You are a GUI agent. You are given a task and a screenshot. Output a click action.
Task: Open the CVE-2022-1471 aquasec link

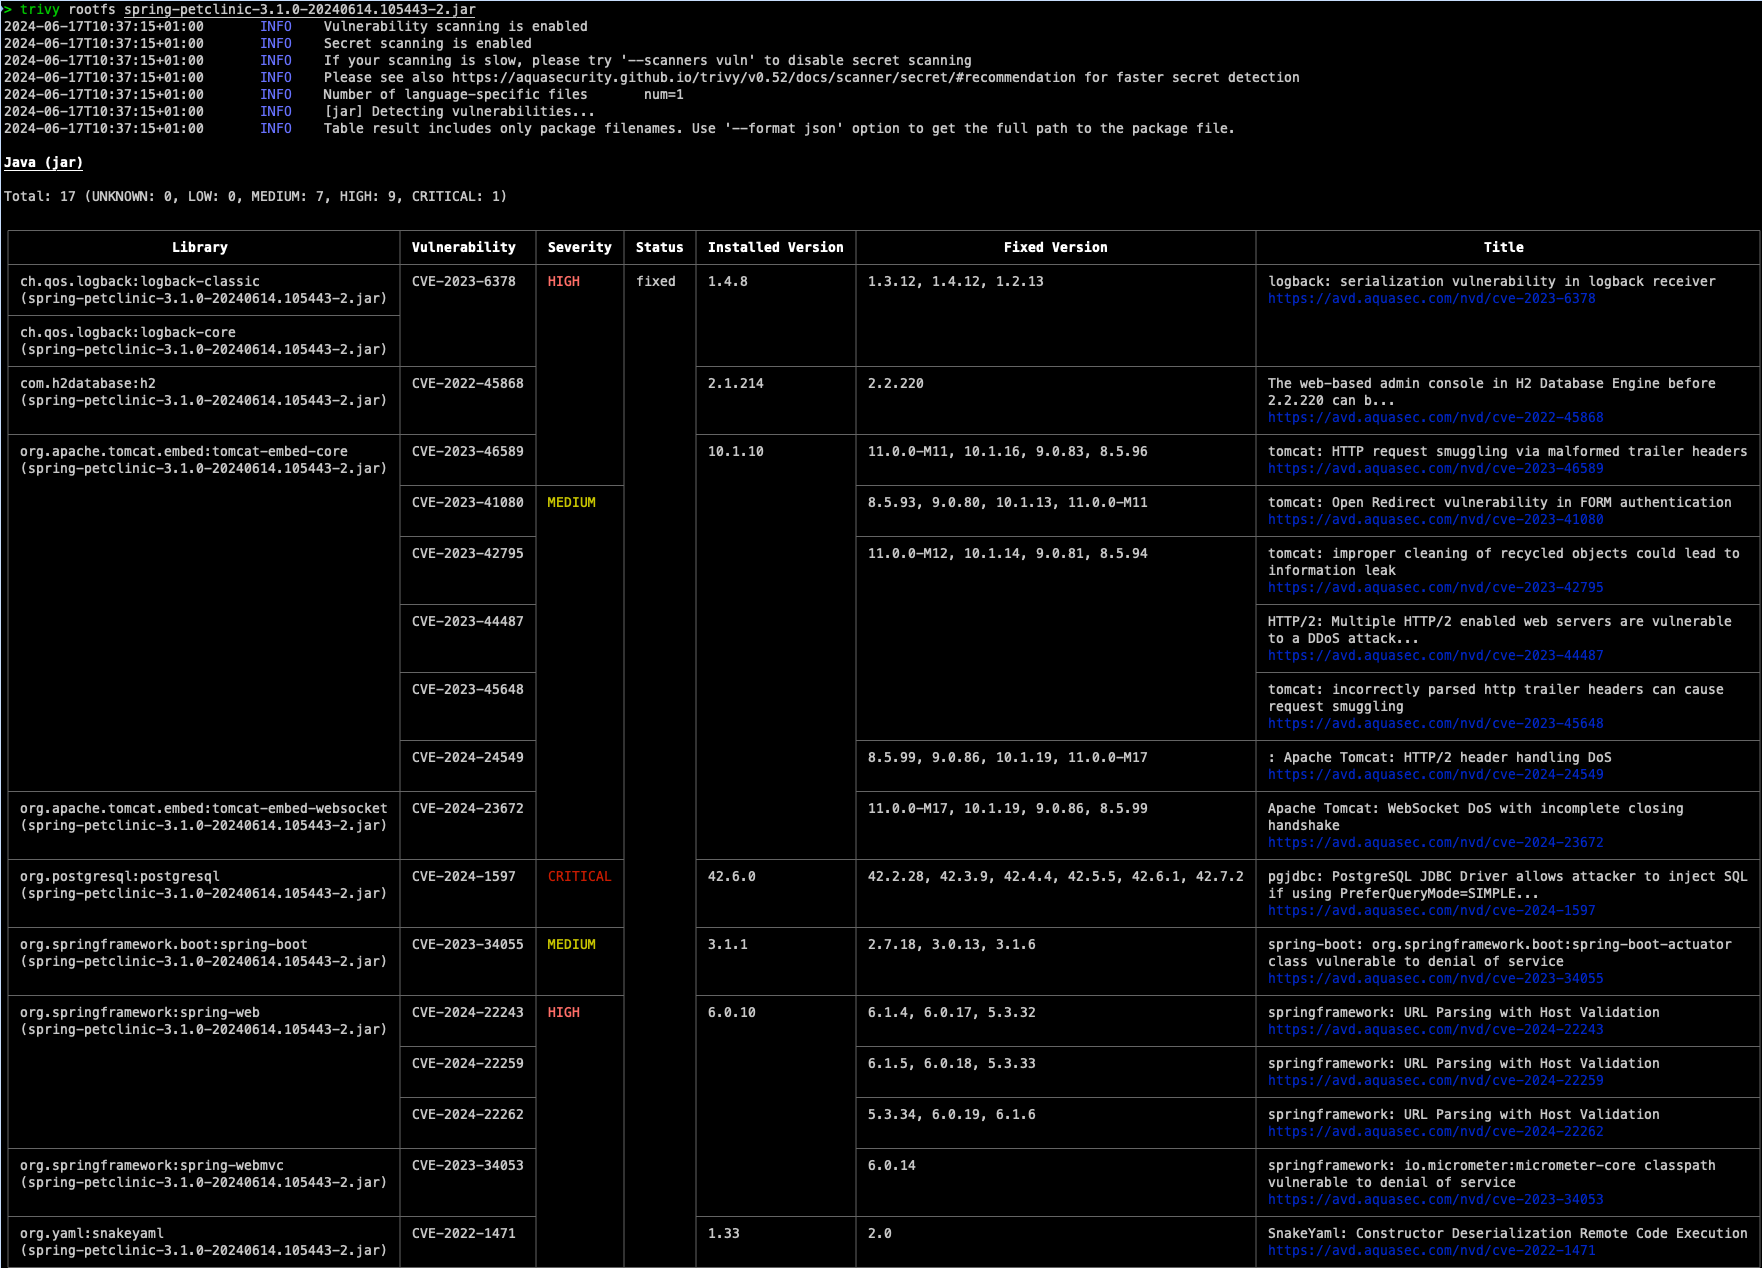tap(1431, 1251)
